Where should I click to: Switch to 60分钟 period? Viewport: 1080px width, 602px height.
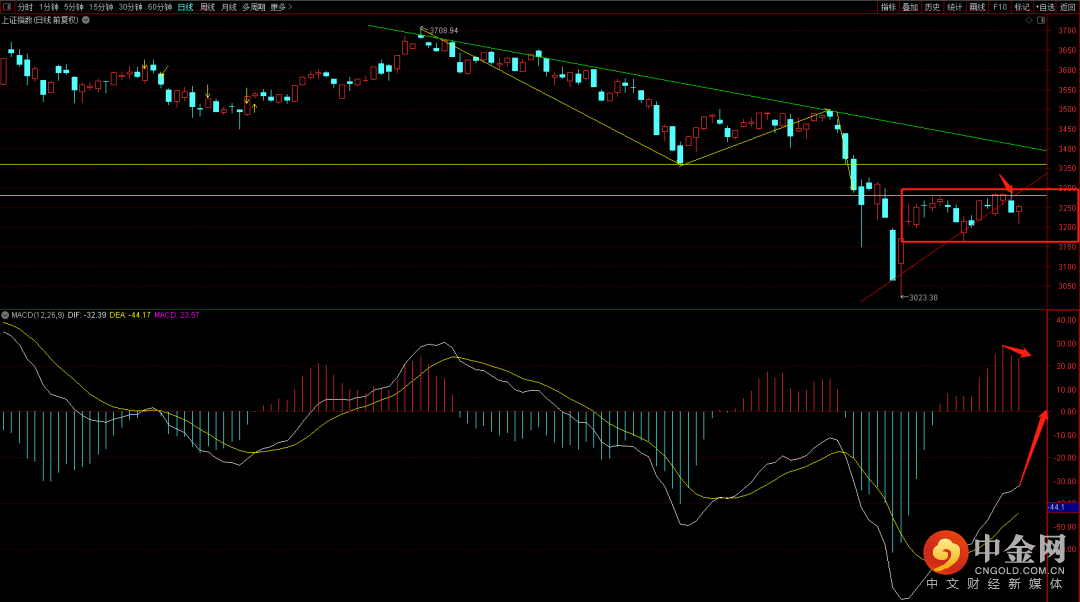[160, 7]
